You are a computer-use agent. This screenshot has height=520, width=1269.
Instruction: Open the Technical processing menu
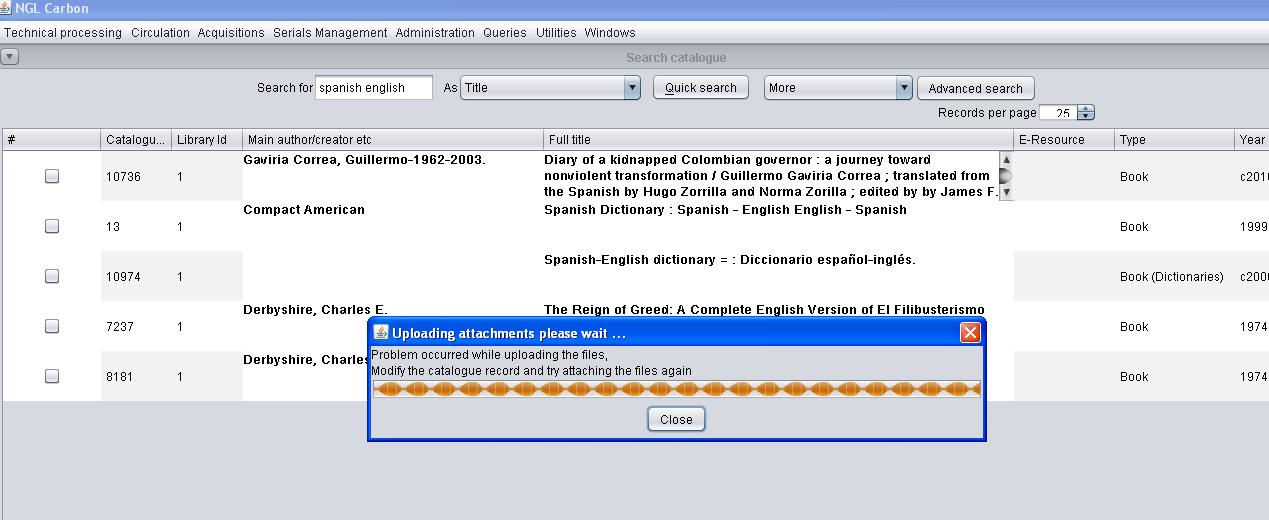coord(63,33)
